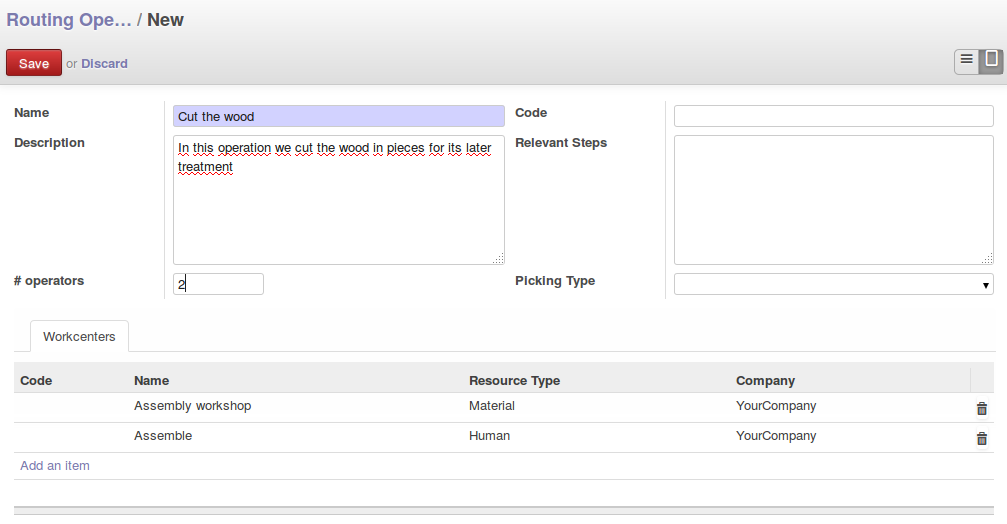This screenshot has width=1007, height=524.
Task: Sort by Resource Type column header
Action: [x=514, y=381]
